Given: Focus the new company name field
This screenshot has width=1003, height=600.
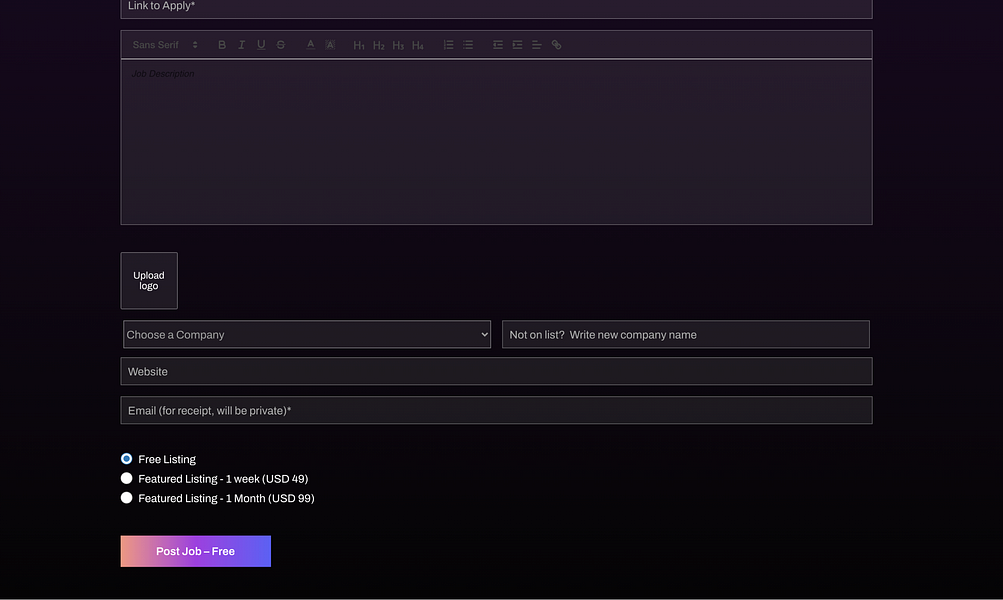Looking at the screenshot, I should point(686,335).
